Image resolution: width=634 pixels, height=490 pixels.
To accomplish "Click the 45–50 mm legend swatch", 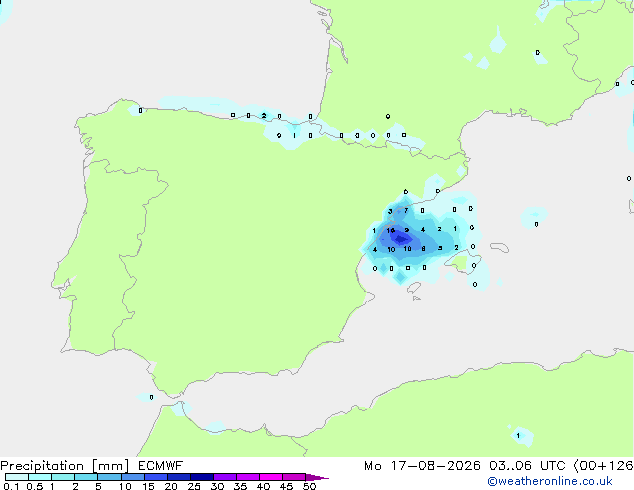I will [x=294, y=477].
